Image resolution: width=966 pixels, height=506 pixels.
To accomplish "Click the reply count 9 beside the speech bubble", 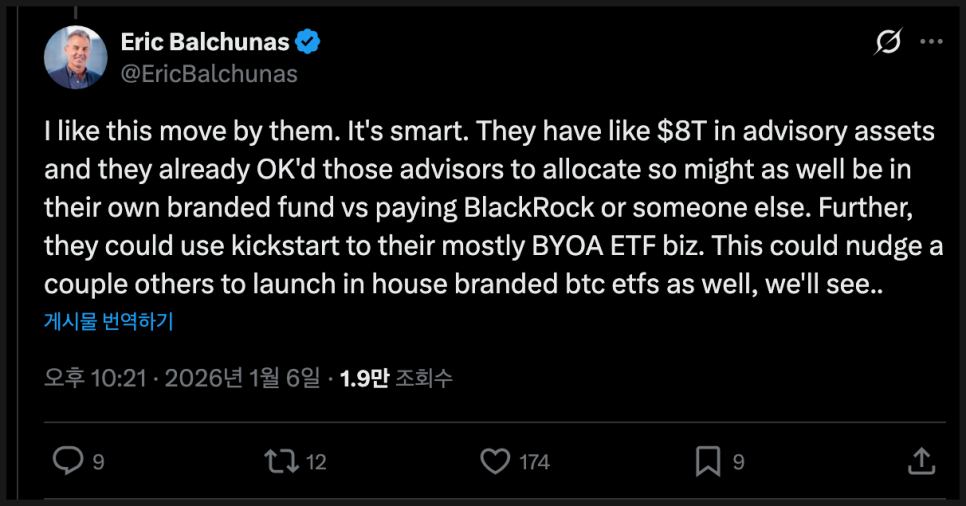I will (x=98, y=461).
